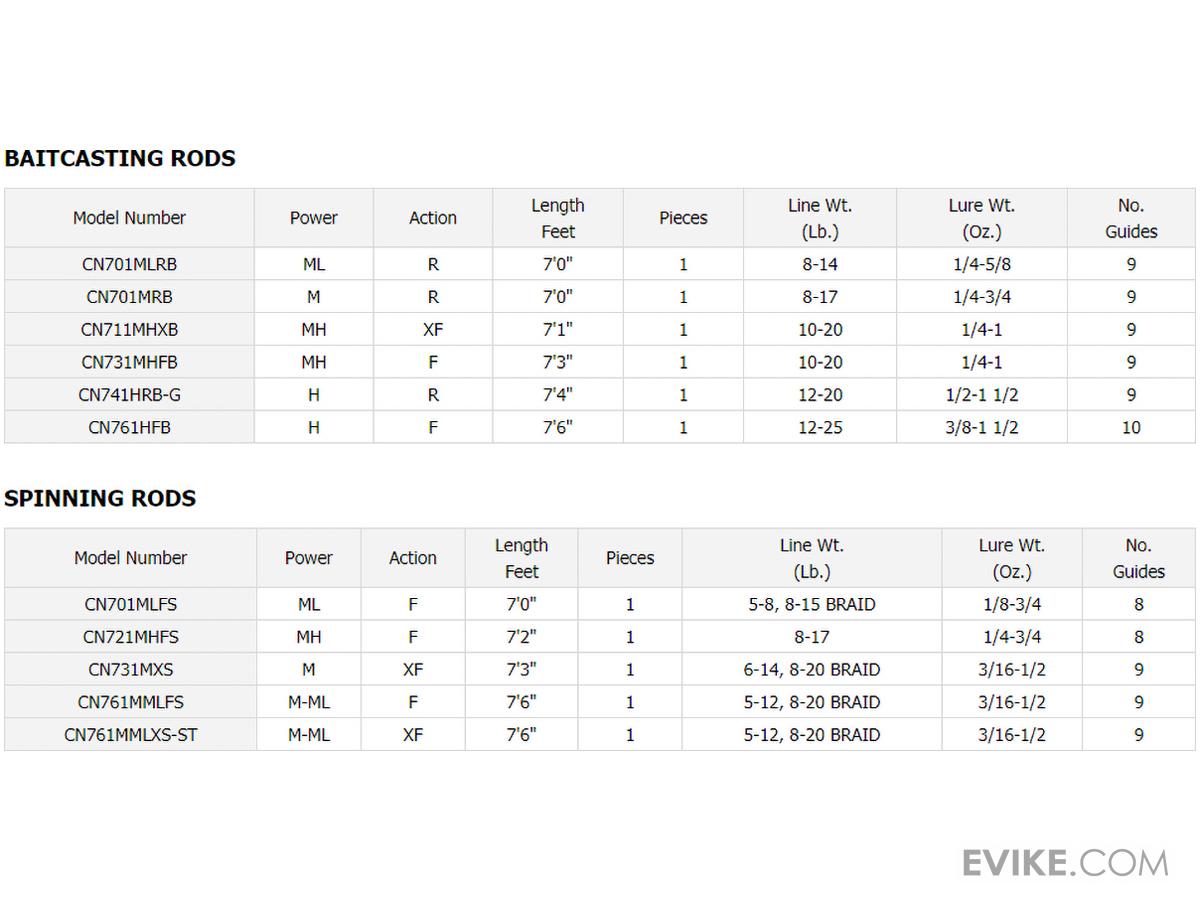Viewport: 1200px width, 900px height.
Task: Click the 6-14, 8-20 BRAID cell
Action: click(x=811, y=669)
